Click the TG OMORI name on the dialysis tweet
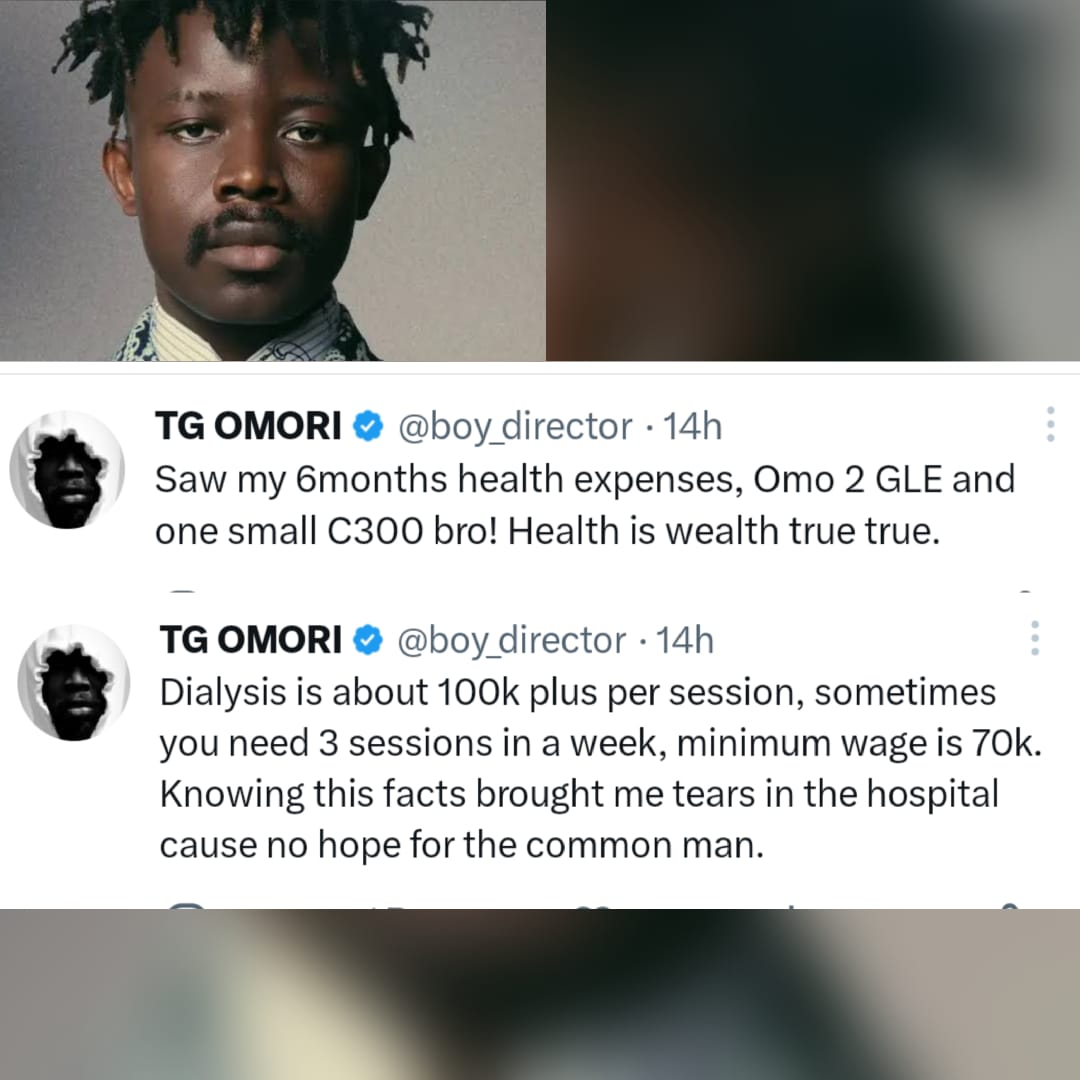 coord(251,640)
